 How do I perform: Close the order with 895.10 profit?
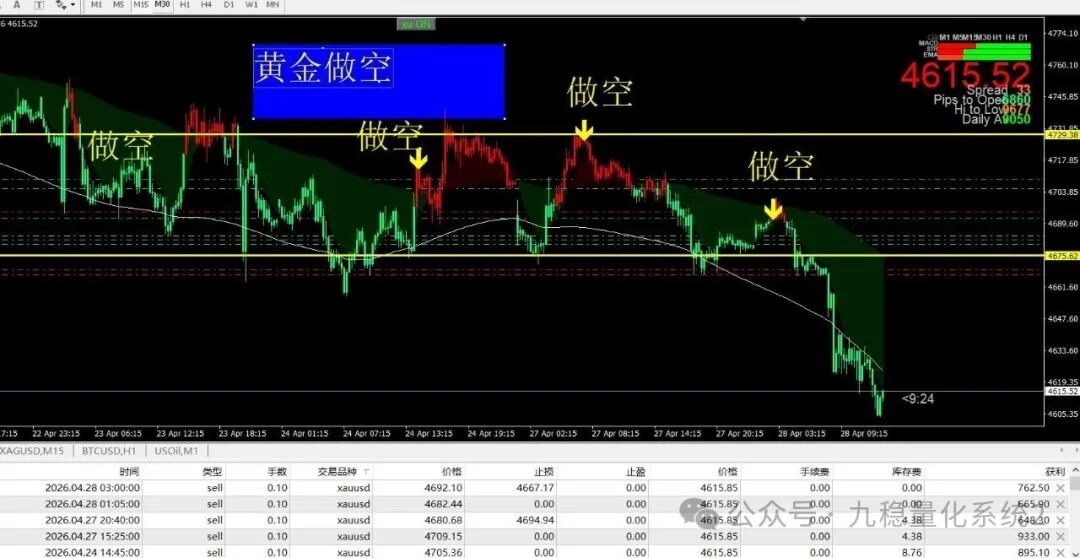1059,552
